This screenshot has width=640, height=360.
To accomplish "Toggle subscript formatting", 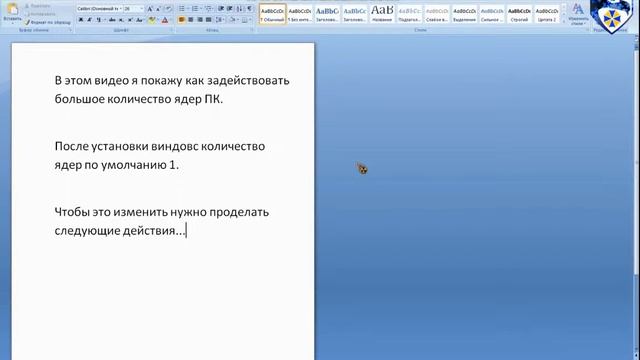I will coord(121,20).
